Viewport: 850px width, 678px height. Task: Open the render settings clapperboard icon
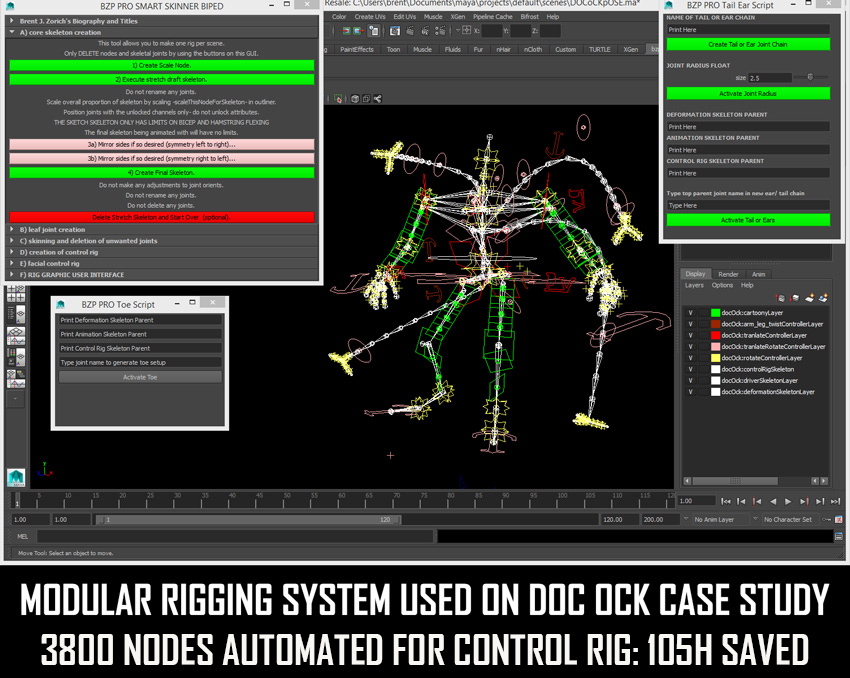pos(440,31)
